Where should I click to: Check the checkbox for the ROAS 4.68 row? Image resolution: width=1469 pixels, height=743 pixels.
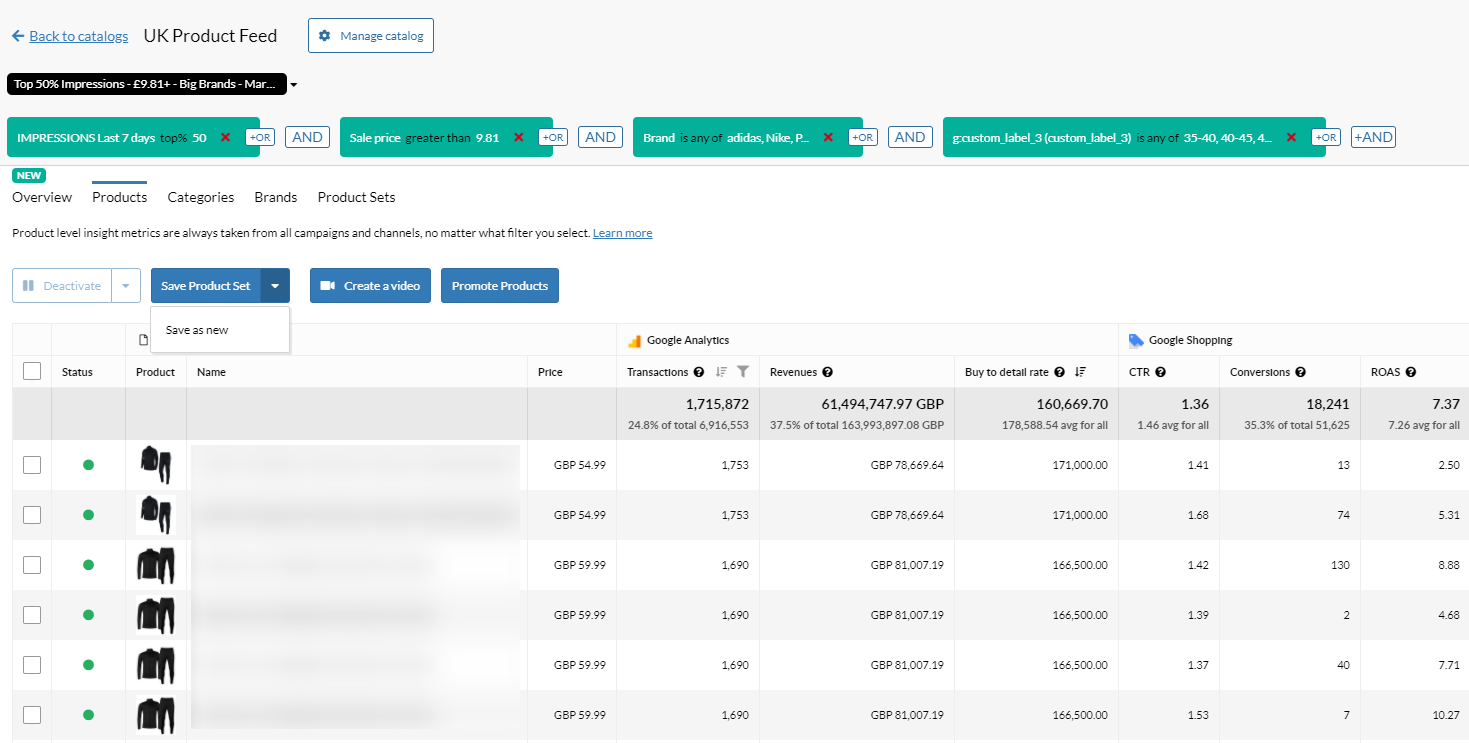32,615
